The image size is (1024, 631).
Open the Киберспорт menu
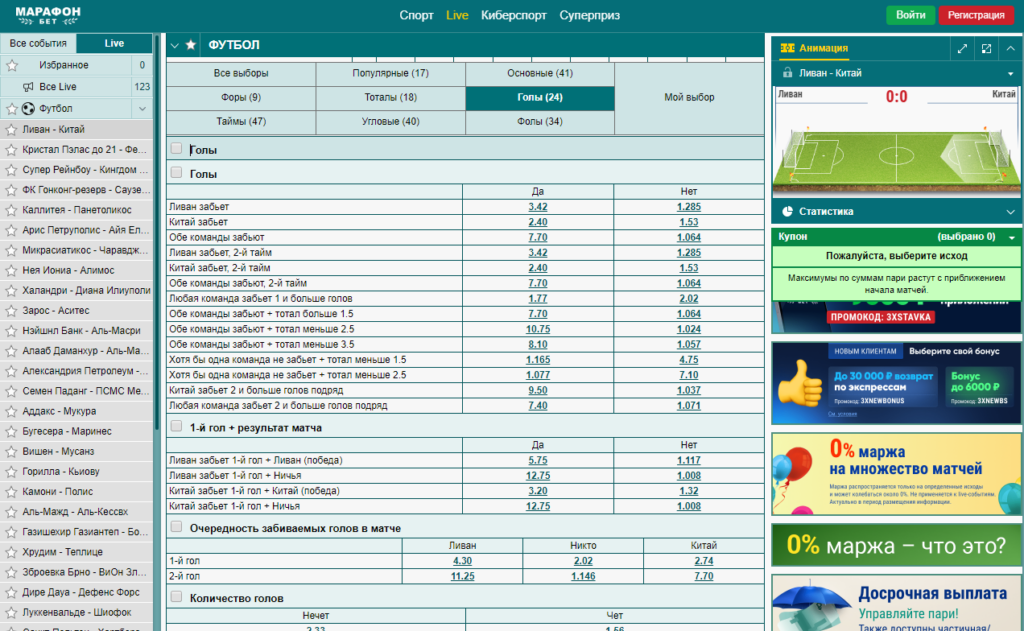513,15
